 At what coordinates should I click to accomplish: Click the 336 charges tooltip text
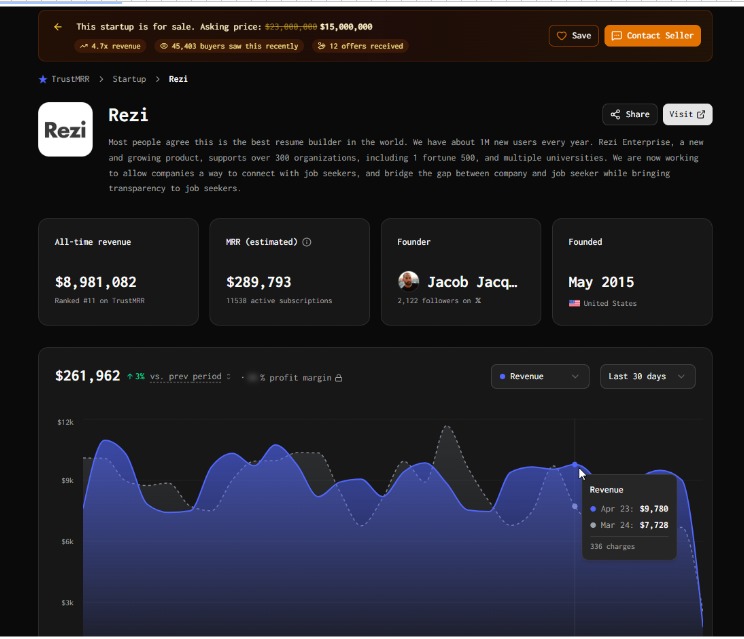pos(612,546)
